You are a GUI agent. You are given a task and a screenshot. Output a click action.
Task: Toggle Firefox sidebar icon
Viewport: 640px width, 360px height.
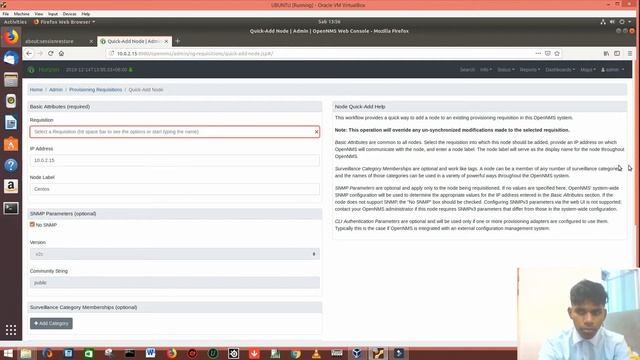617,53
